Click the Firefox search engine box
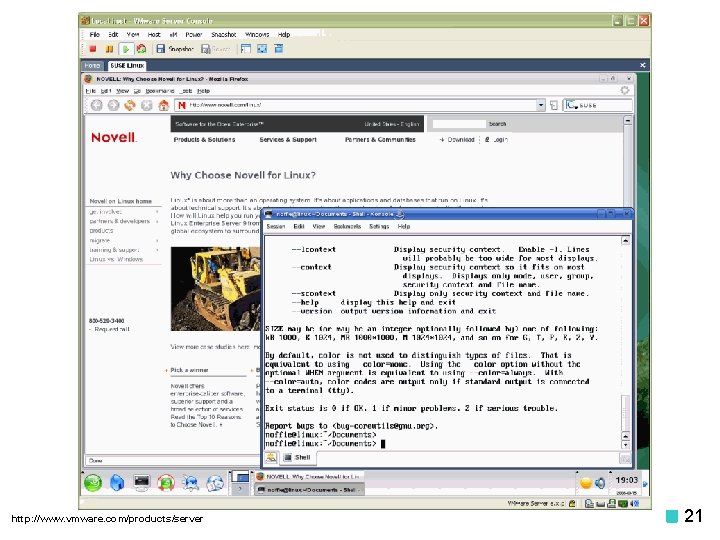This screenshot has width=720, height=540. click(598, 105)
